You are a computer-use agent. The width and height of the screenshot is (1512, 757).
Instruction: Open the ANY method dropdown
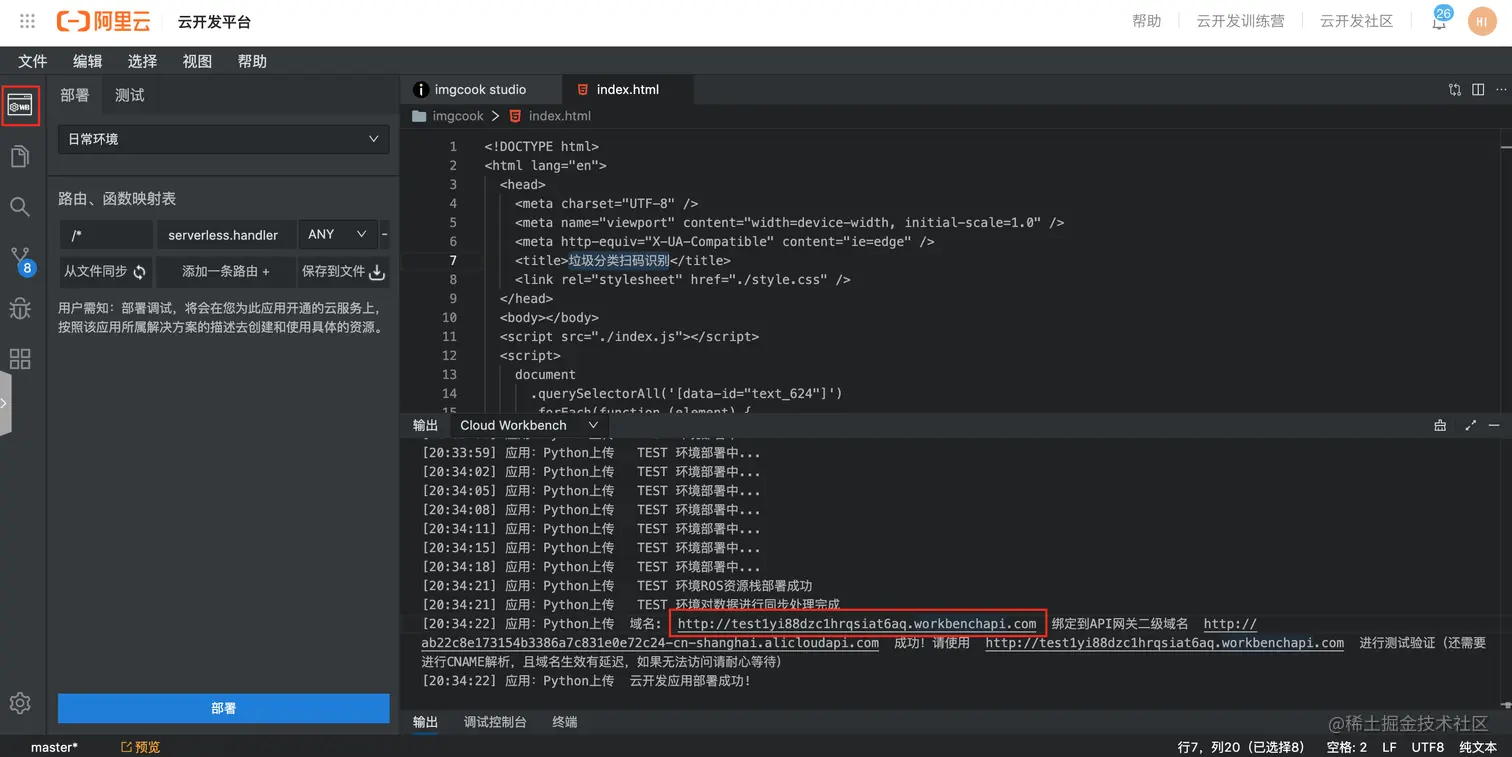(338, 234)
